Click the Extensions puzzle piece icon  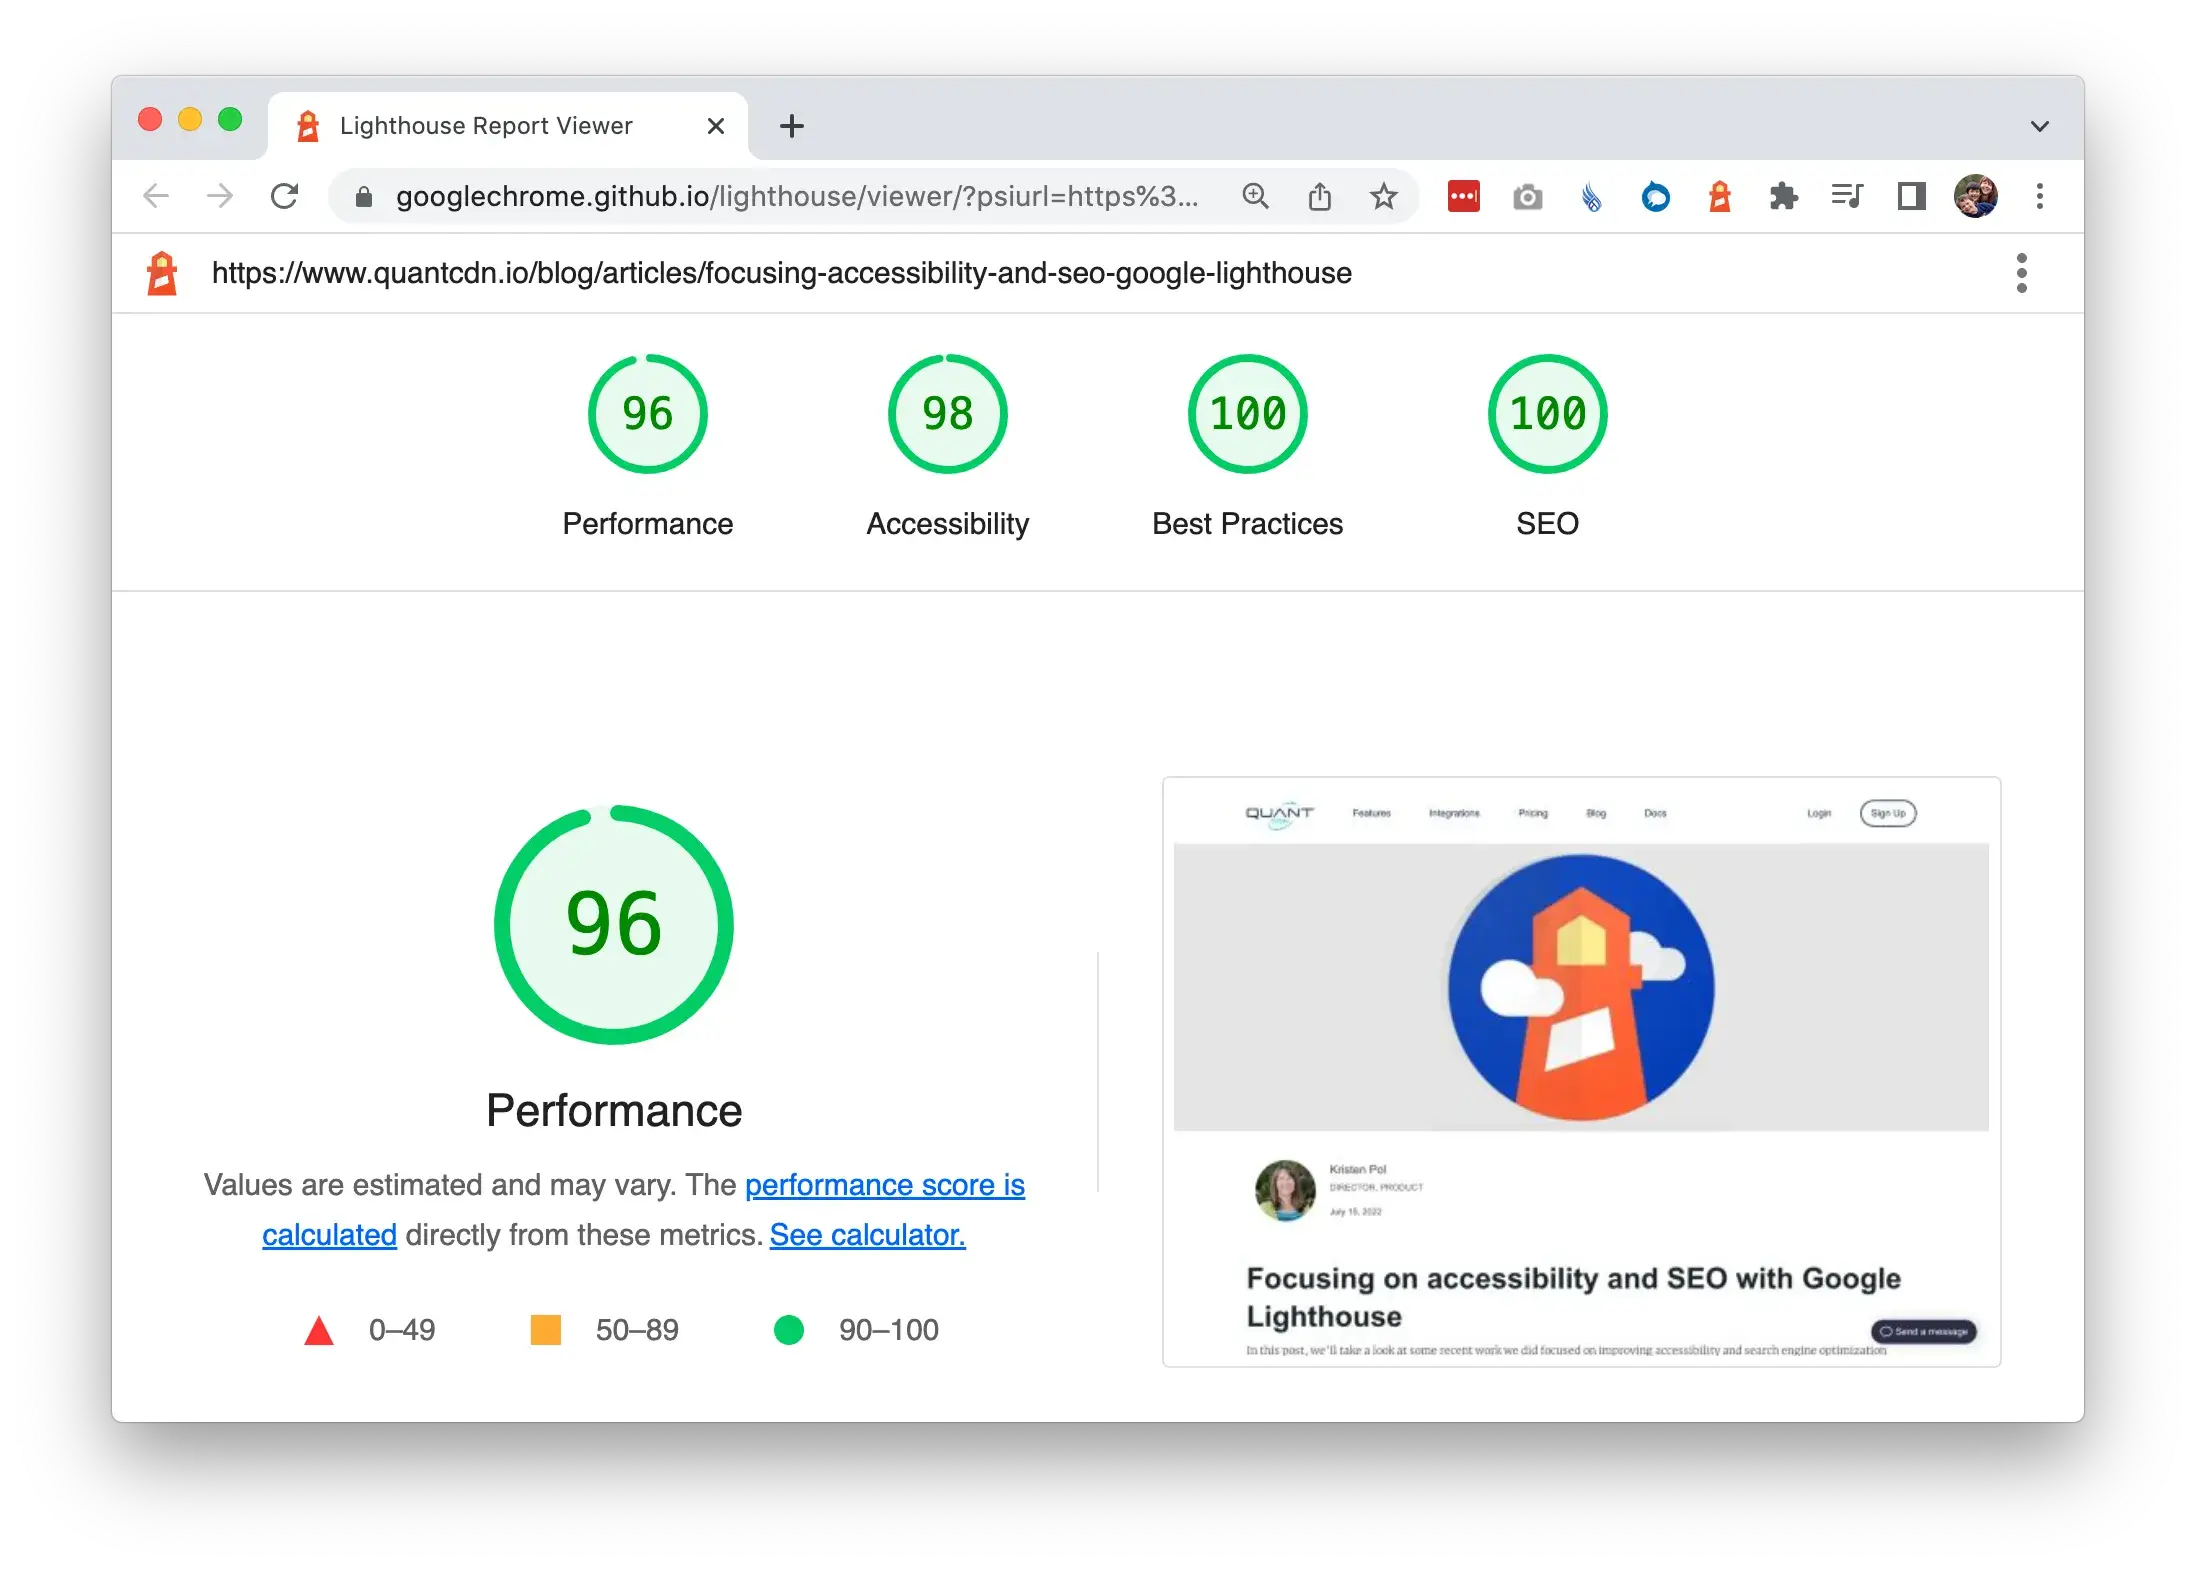coord(1784,196)
